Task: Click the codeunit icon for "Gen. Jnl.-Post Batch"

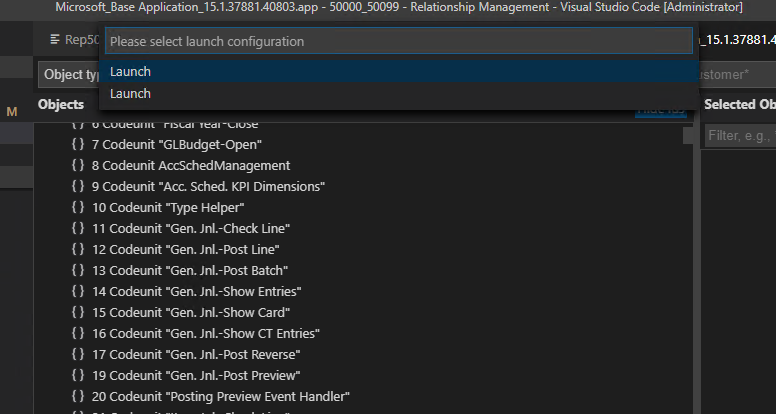Action: pos(78,271)
